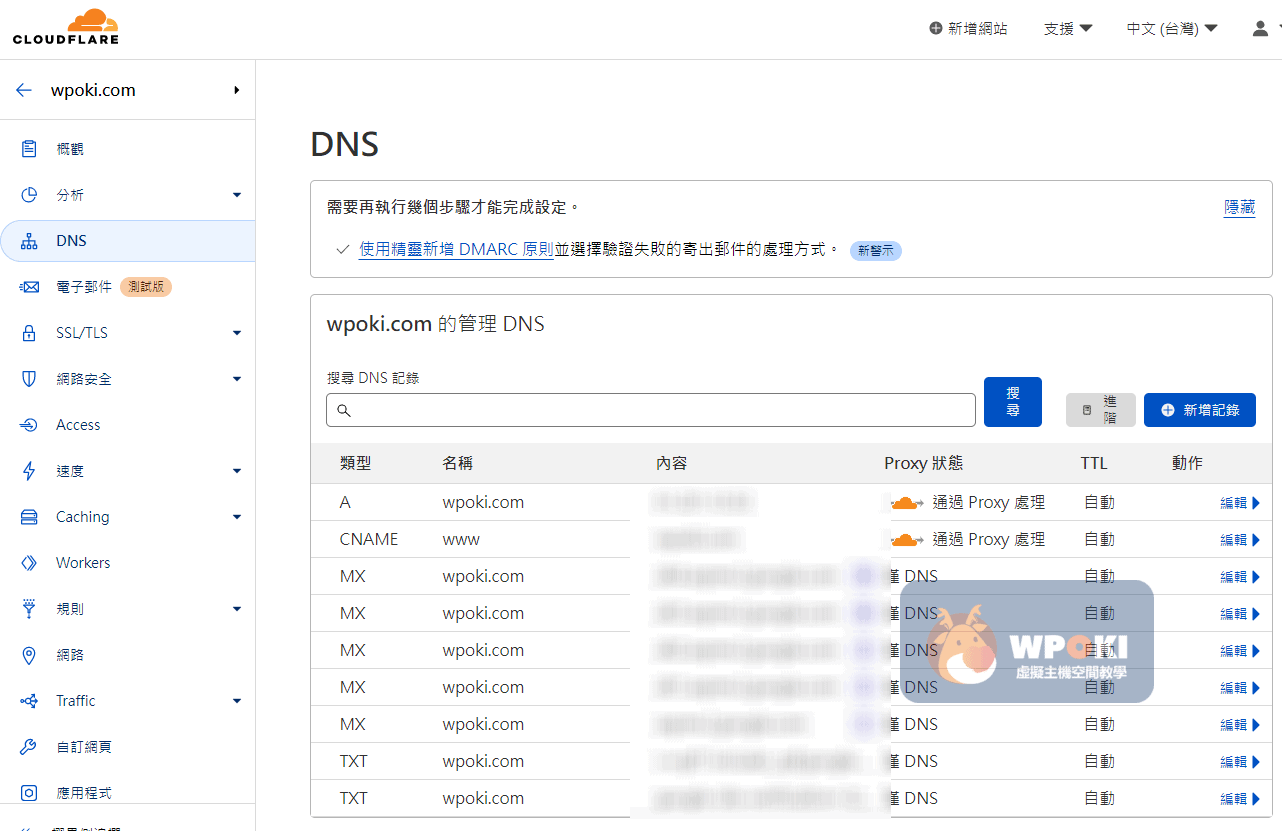
Task: Click the 新增記錄 add record button
Action: (1199, 410)
